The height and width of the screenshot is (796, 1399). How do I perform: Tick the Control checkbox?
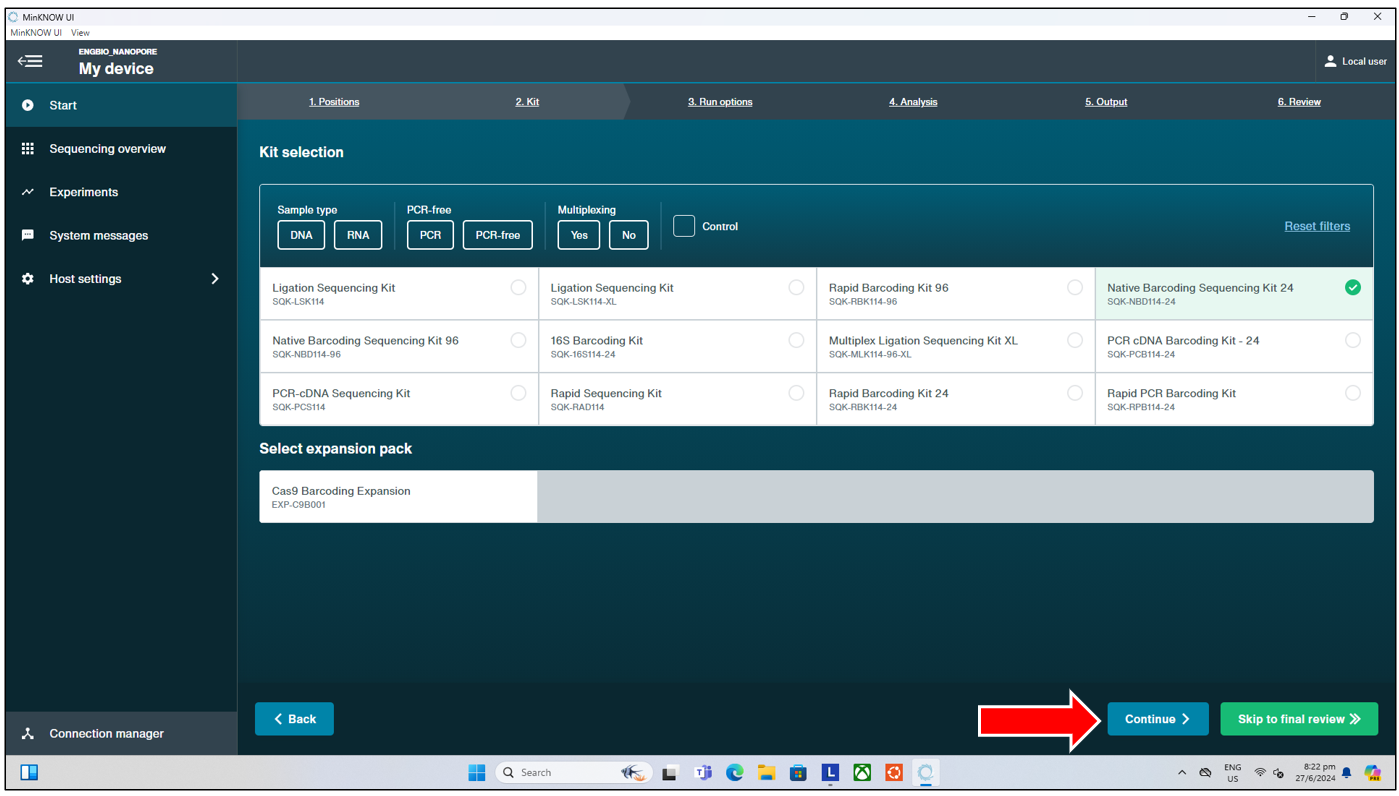(684, 226)
